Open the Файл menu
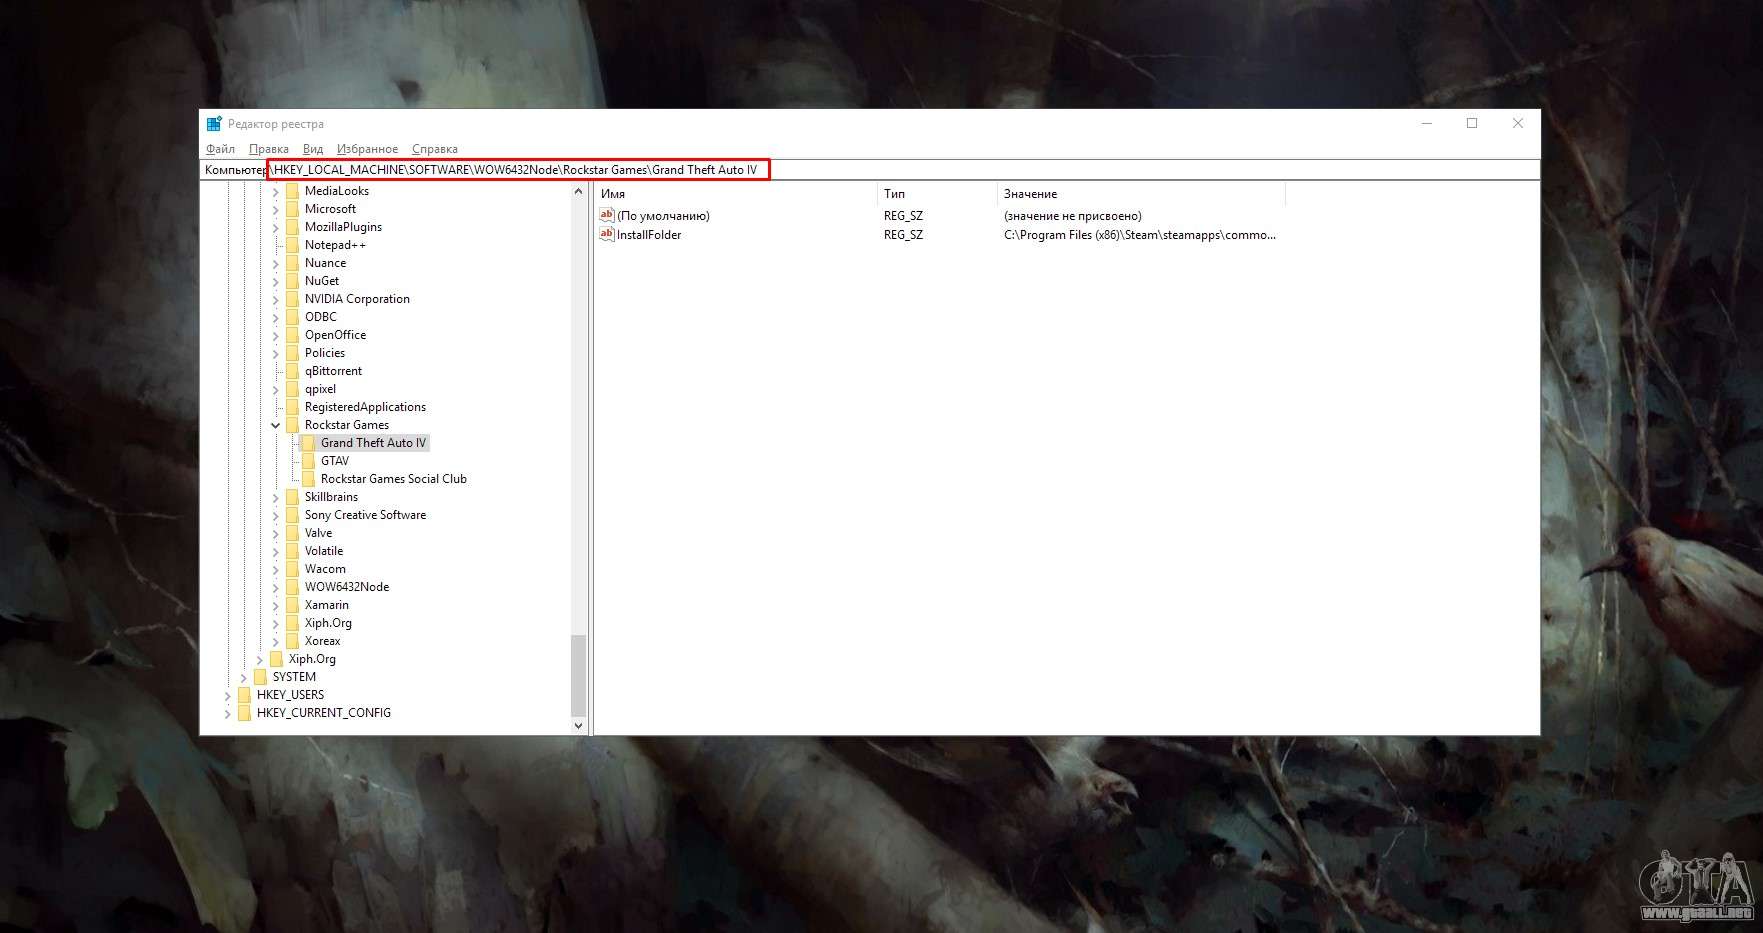This screenshot has height=933, width=1763. 220,149
